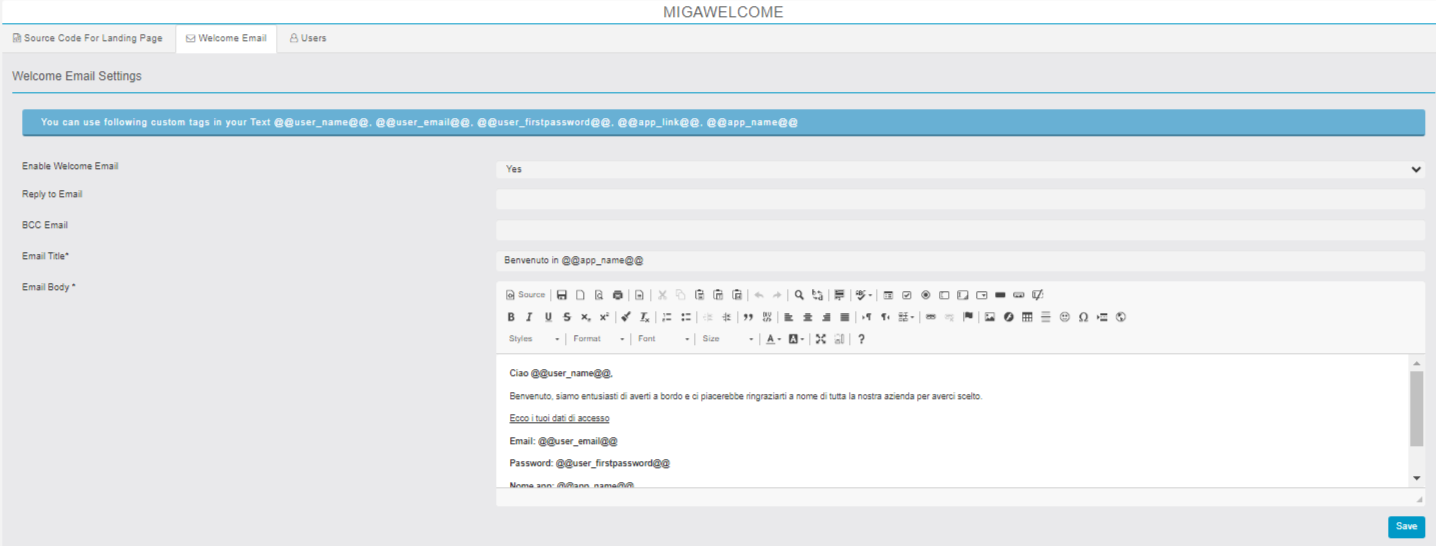Toggle underline formatting
1436x546 pixels.
click(548, 317)
